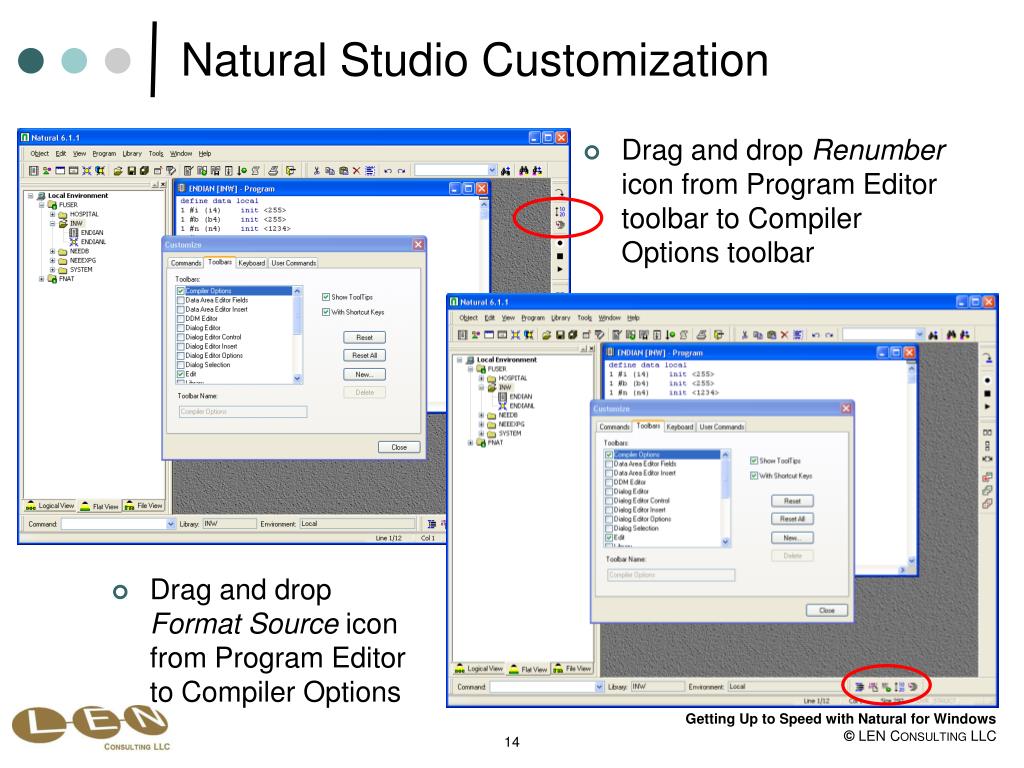
Task: Uncheck Compiler Options in rear Customize dialog
Action: [181, 291]
